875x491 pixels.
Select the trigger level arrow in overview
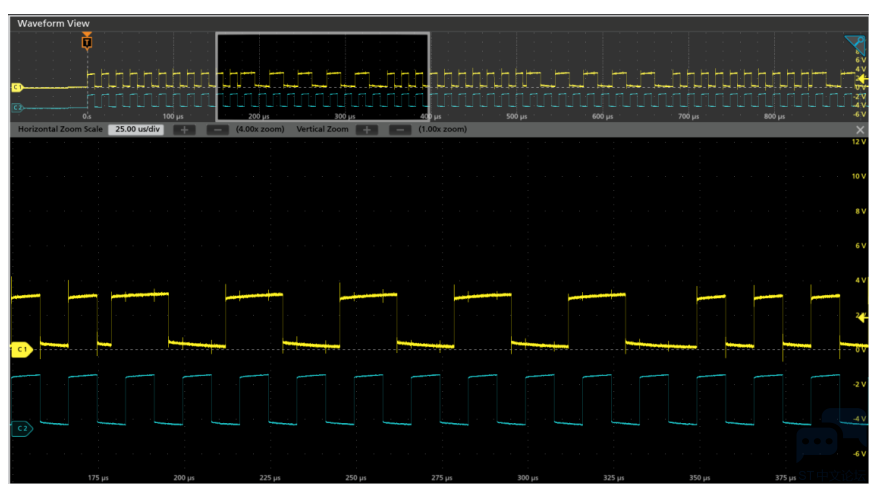point(863,79)
